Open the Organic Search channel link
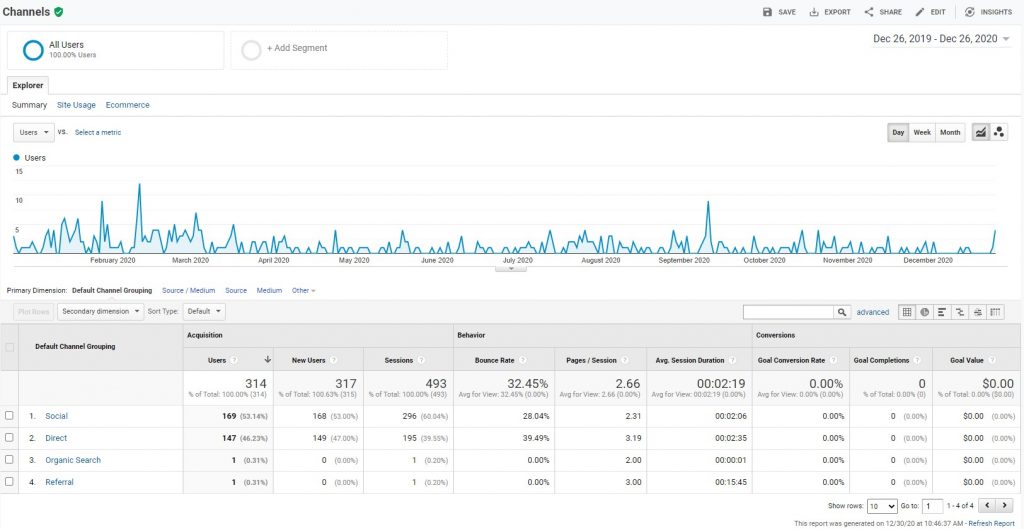This screenshot has height=529, width=1024. pyautogui.click(x=73, y=460)
